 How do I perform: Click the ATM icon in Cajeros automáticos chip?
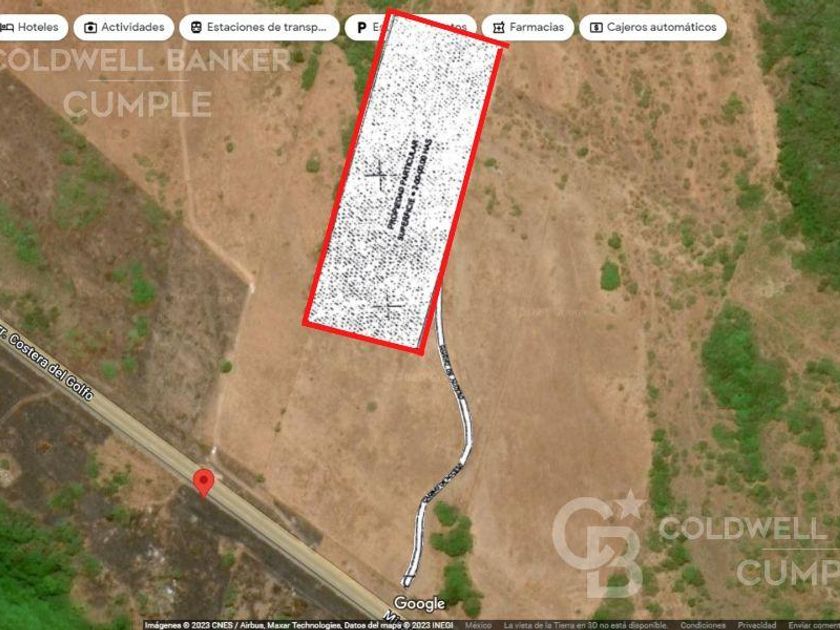click(x=596, y=27)
